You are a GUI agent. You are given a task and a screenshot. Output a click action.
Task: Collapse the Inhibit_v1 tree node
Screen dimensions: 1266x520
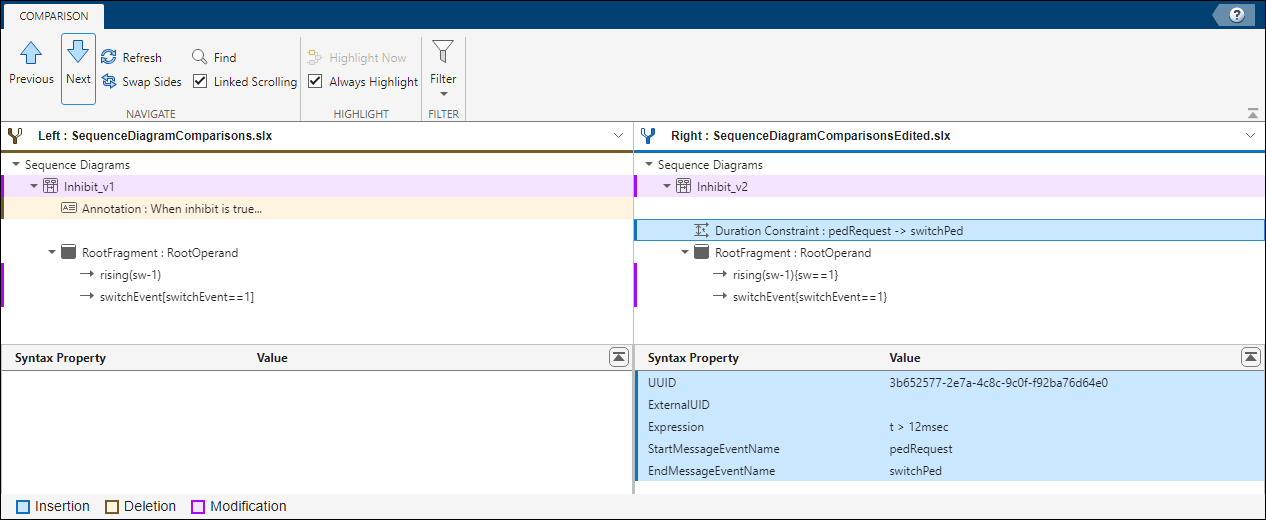[x=34, y=186]
